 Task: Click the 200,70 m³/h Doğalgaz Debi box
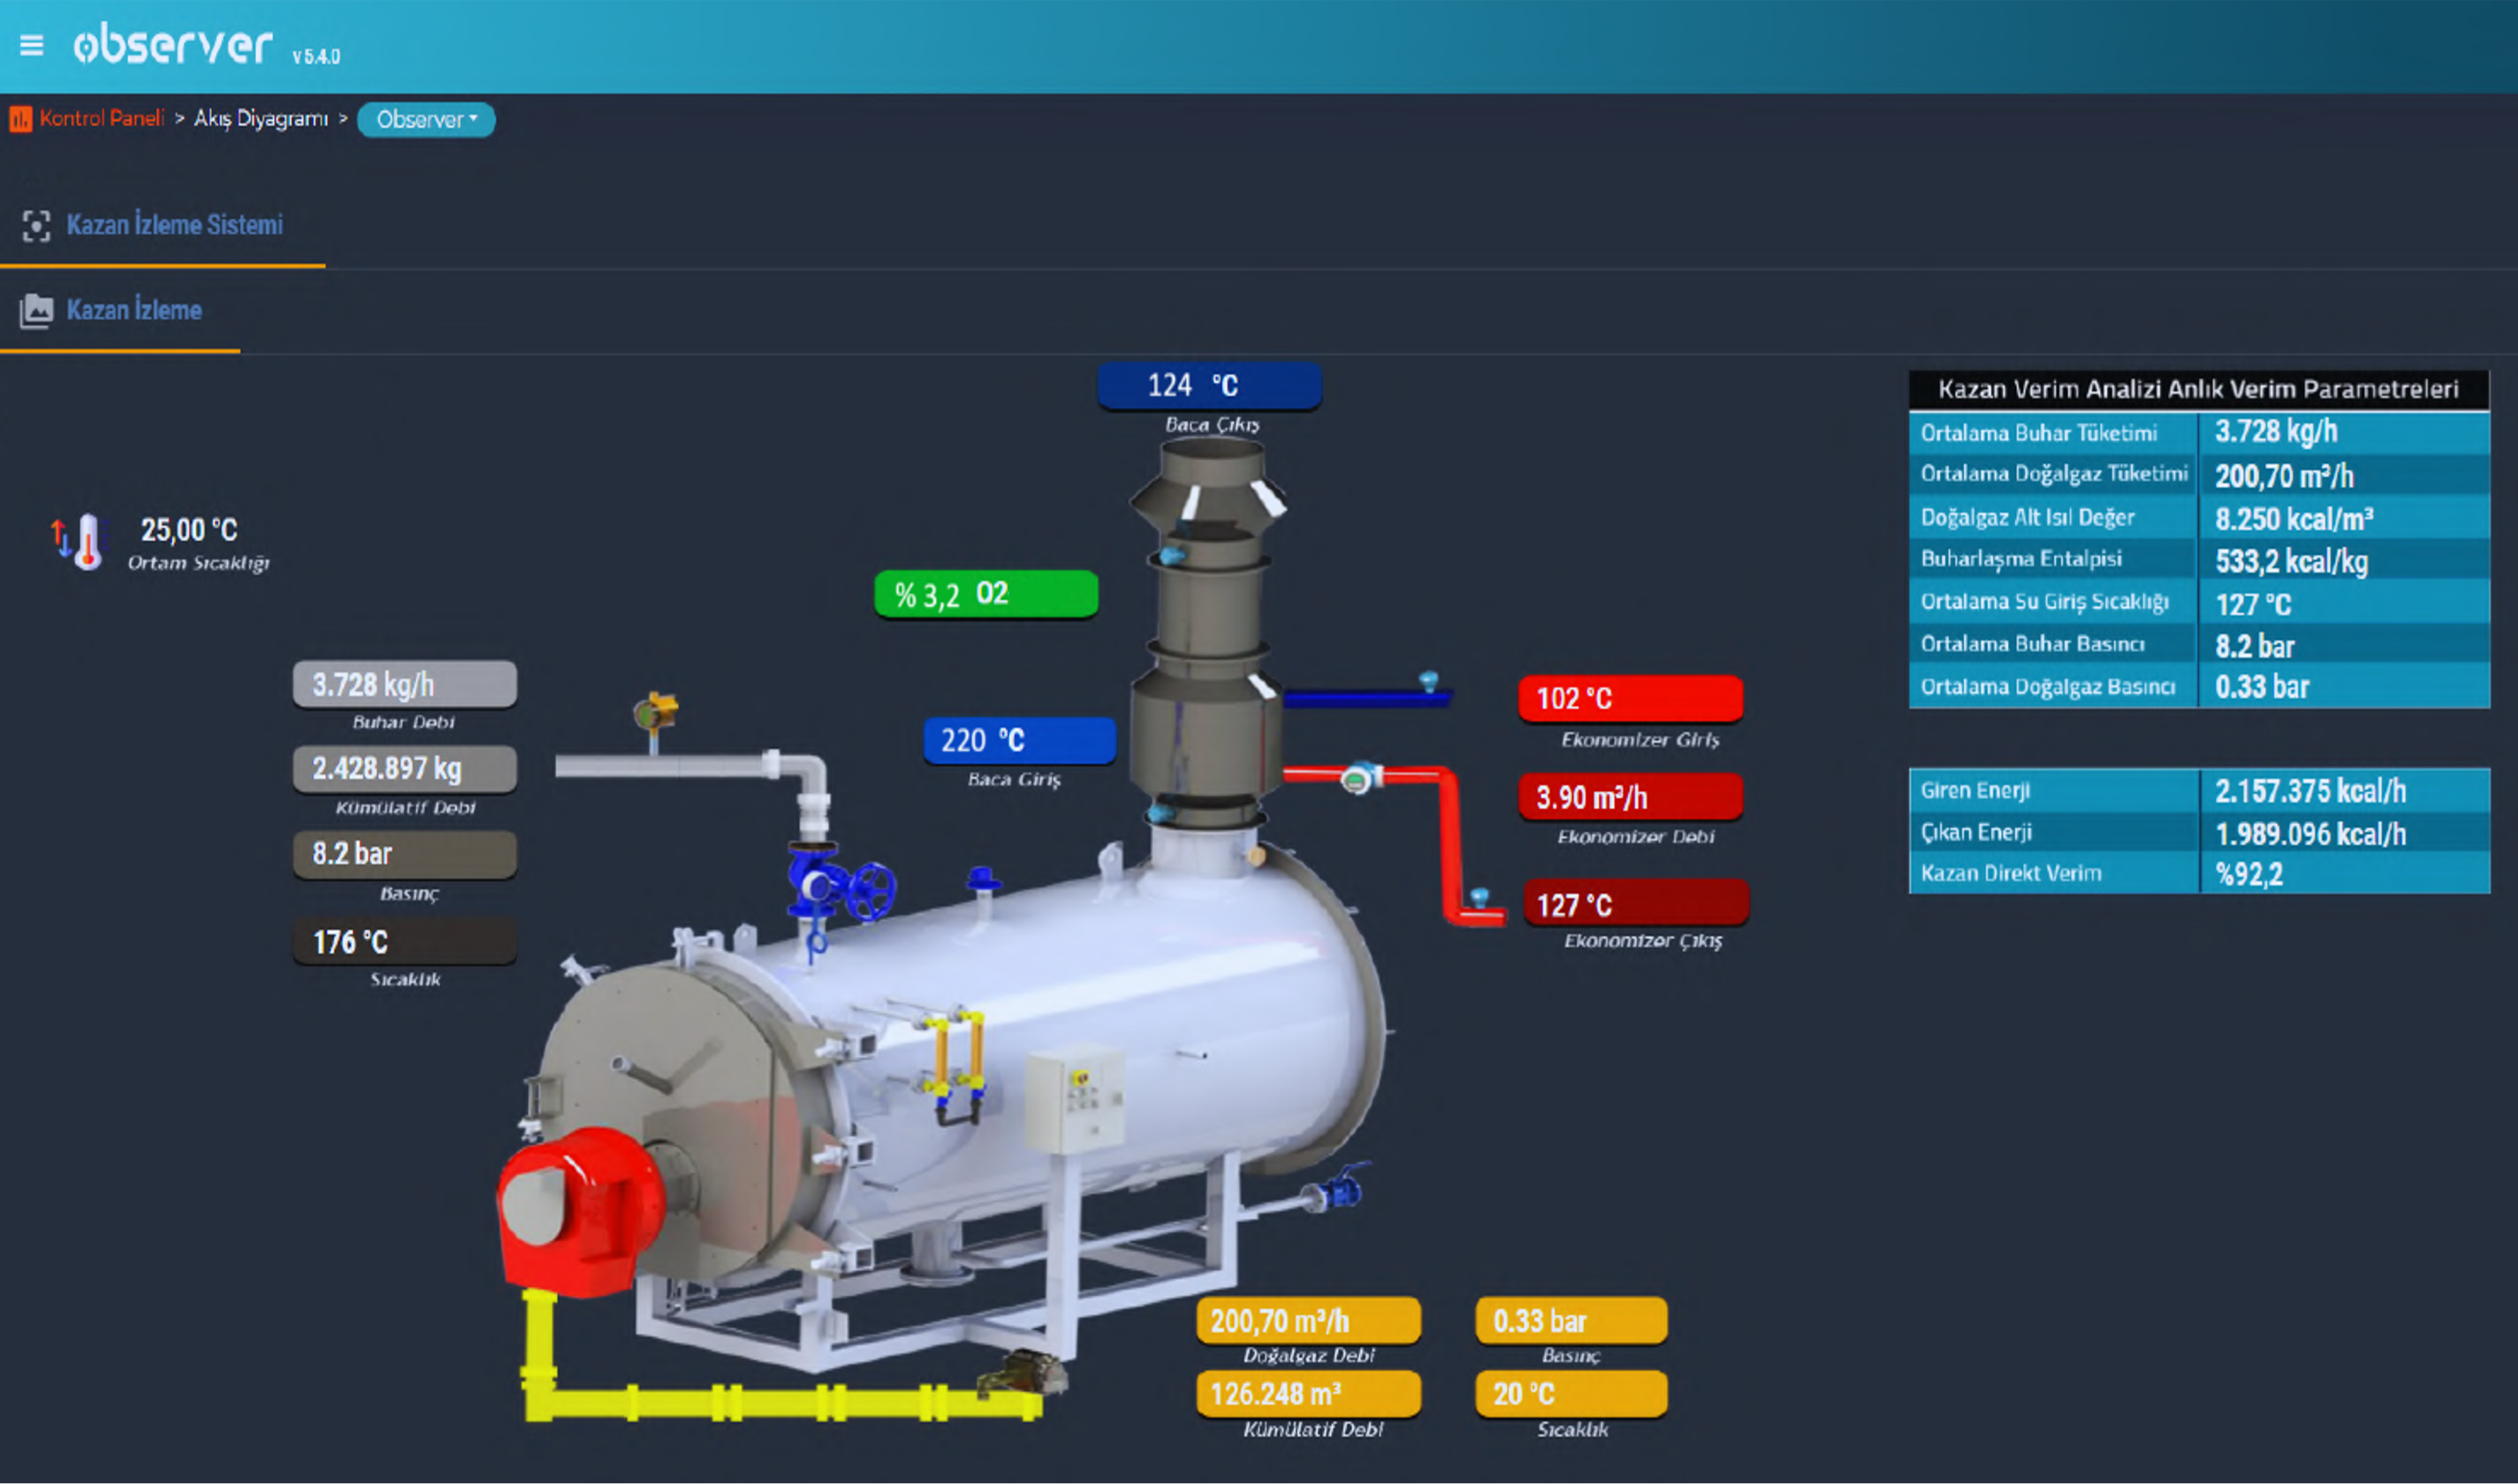1308,1321
